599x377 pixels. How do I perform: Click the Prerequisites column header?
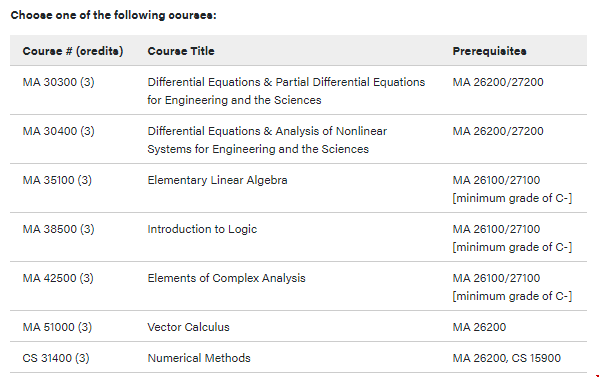pyautogui.click(x=489, y=51)
